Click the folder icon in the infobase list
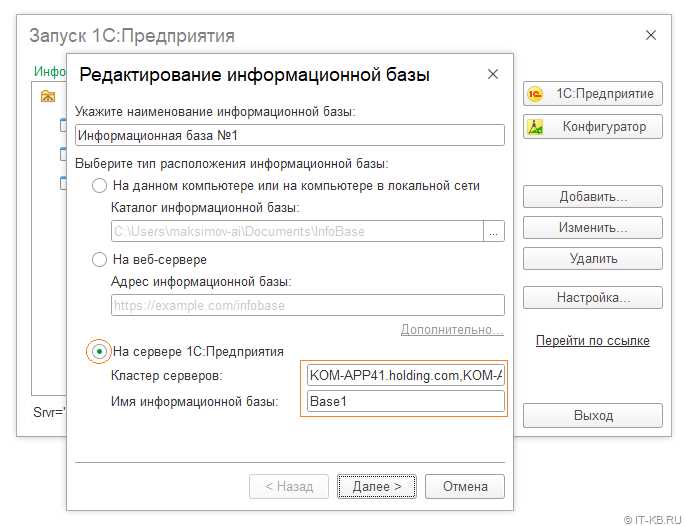686x526 pixels. [48, 96]
